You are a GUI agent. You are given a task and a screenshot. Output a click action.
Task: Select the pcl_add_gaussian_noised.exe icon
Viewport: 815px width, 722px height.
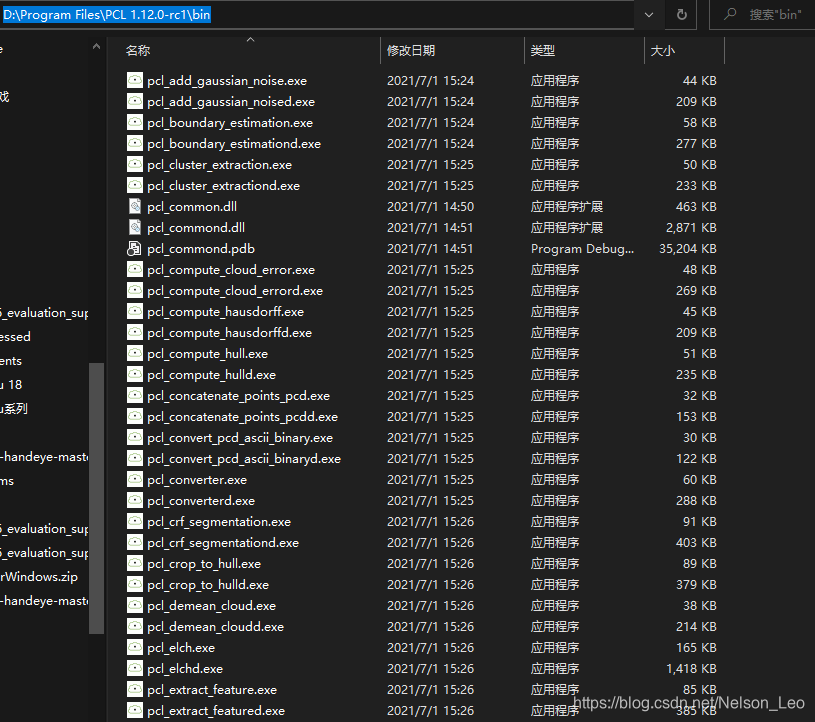pos(135,101)
